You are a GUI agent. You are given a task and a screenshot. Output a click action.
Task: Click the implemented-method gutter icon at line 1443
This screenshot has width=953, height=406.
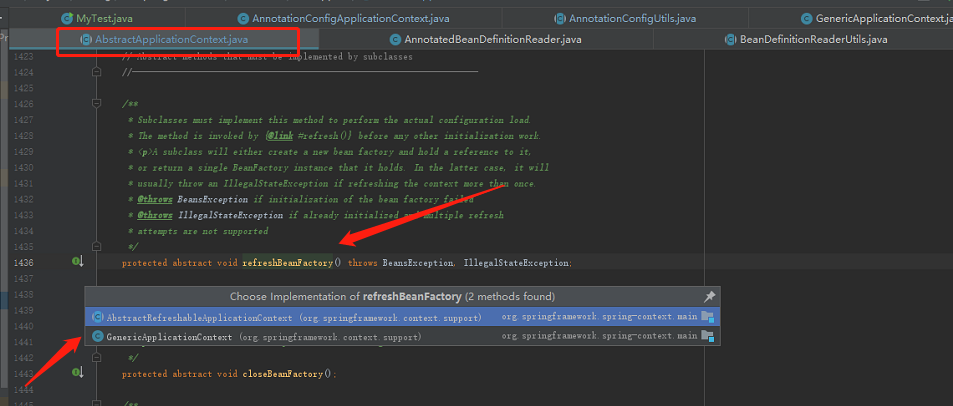[x=78, y=373]
